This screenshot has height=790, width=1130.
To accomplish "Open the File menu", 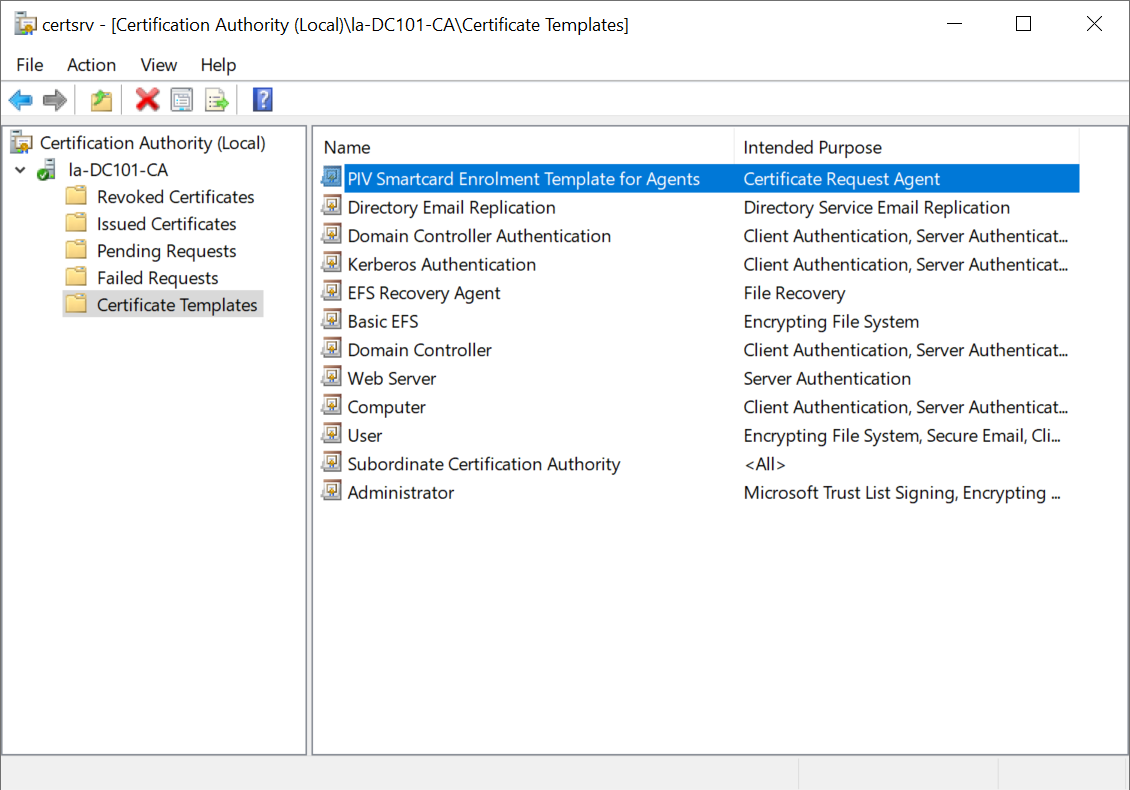I will pyautogui.click(x=30, y=65).
